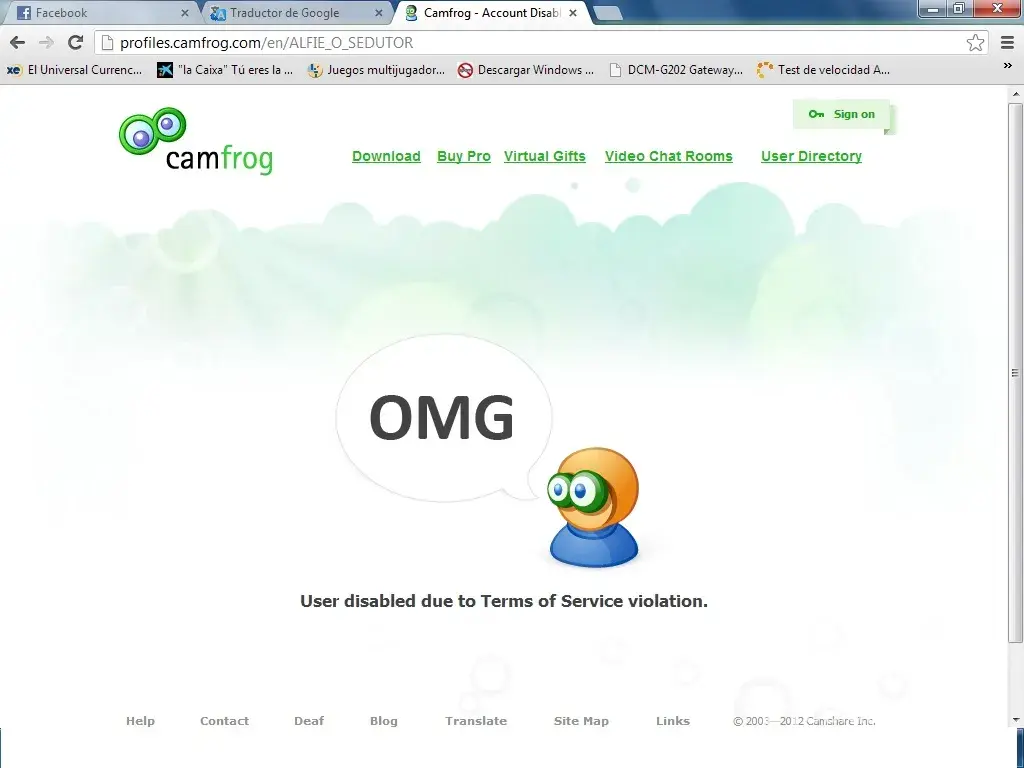Click the Camfrog logo

point(196,142)
